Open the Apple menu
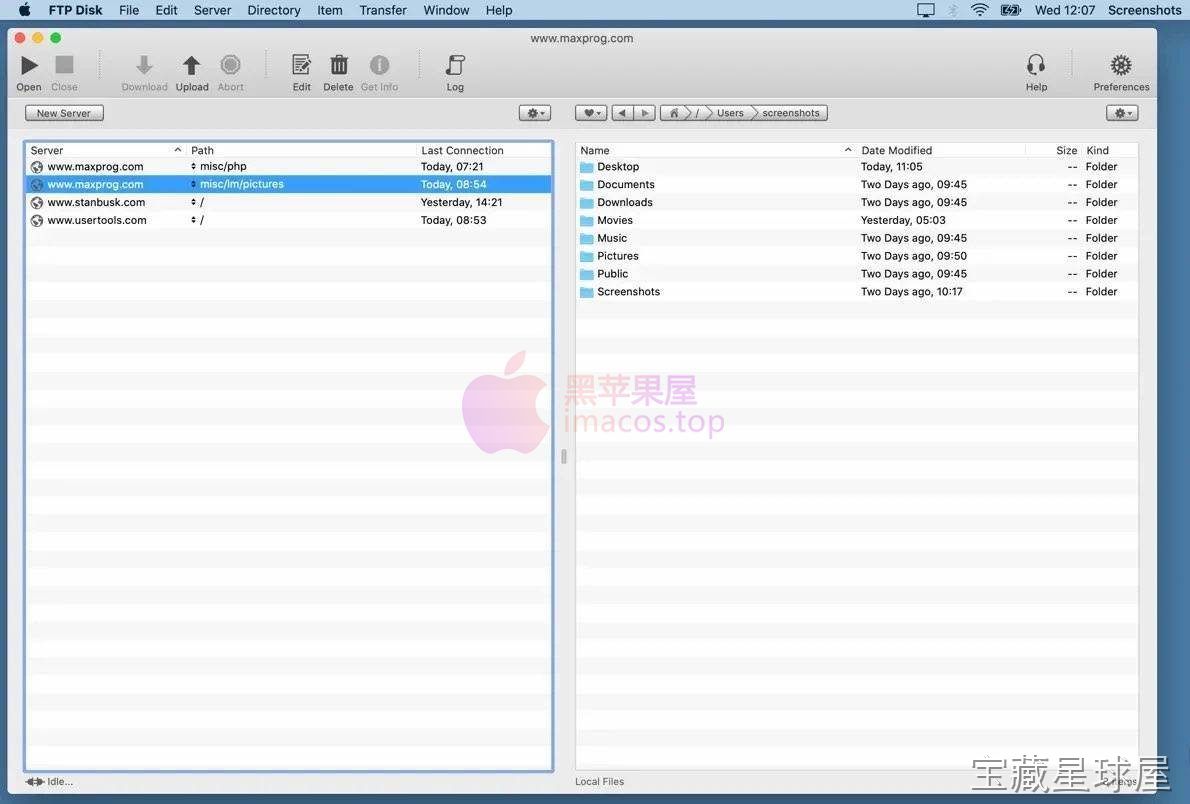1190x804 pixels. click(24, 10)
